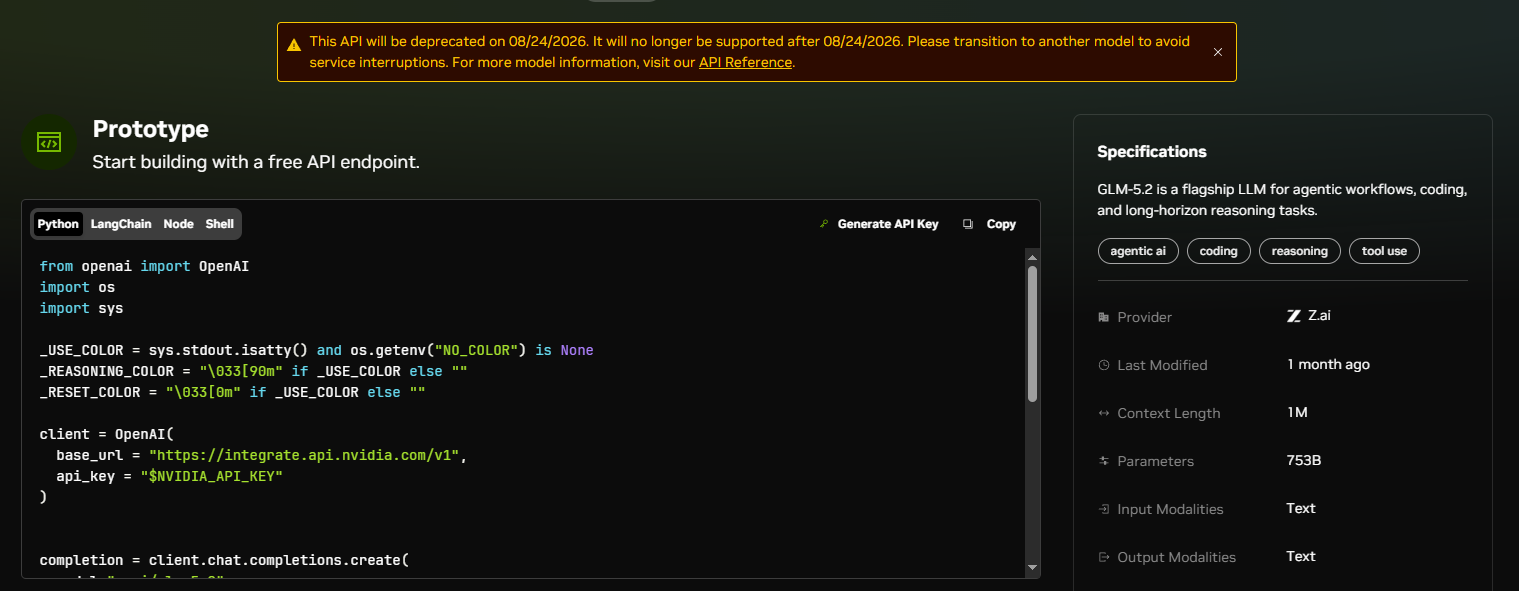The image size is (1519, 591).
Task: Click the '753B' parameters value
Action: (1304, 460)
